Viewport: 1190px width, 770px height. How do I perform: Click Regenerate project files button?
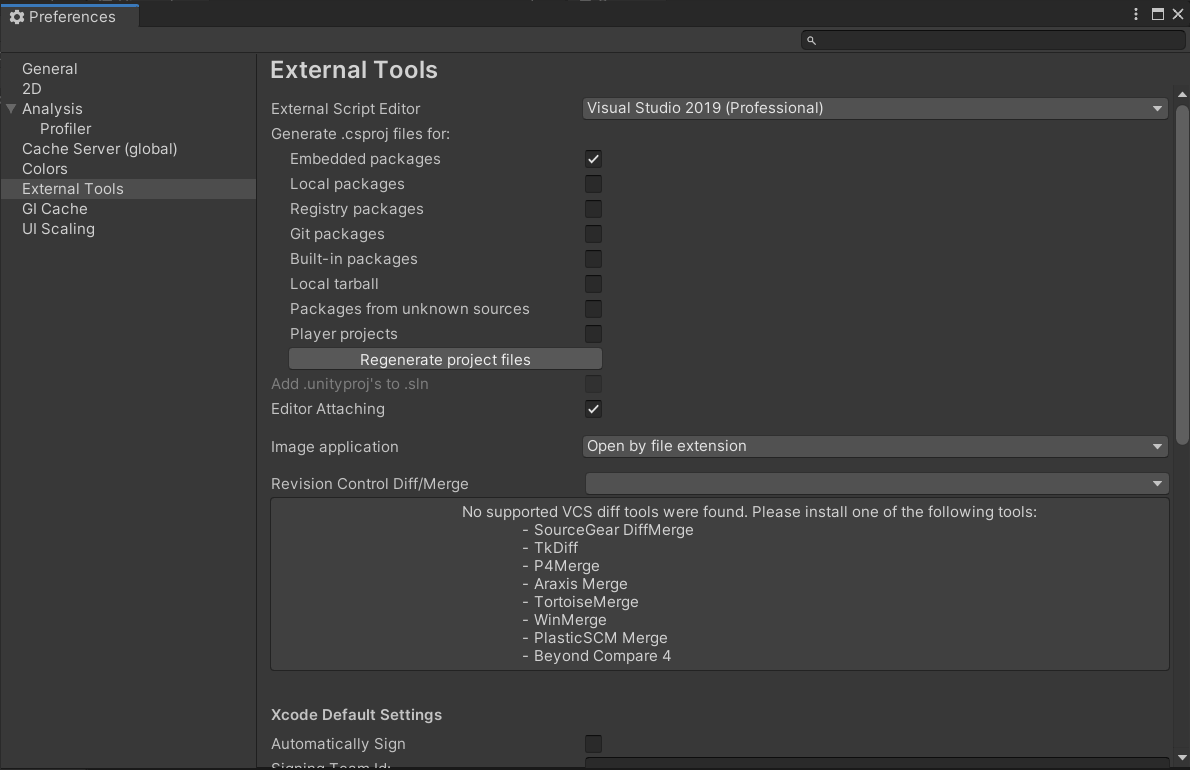(x=445, y=359)
